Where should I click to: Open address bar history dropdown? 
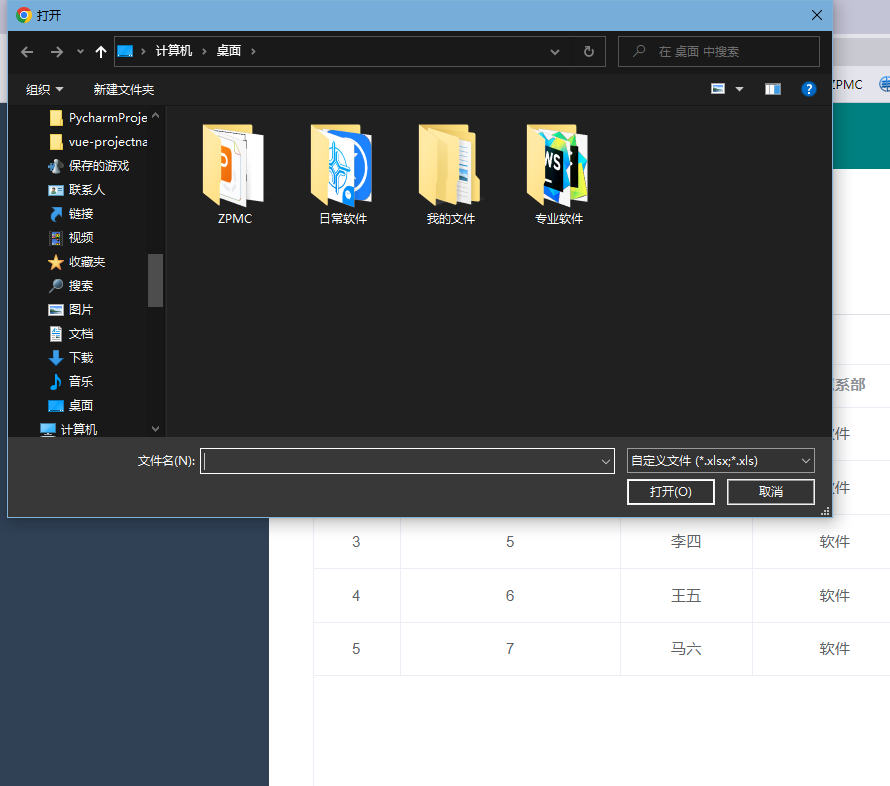555,52
